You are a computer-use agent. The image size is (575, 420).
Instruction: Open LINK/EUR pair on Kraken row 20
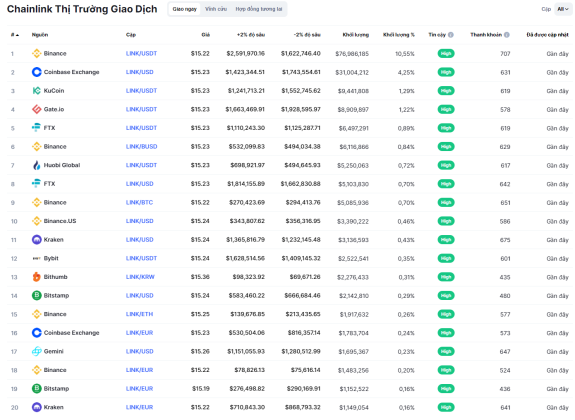[139, 407]
